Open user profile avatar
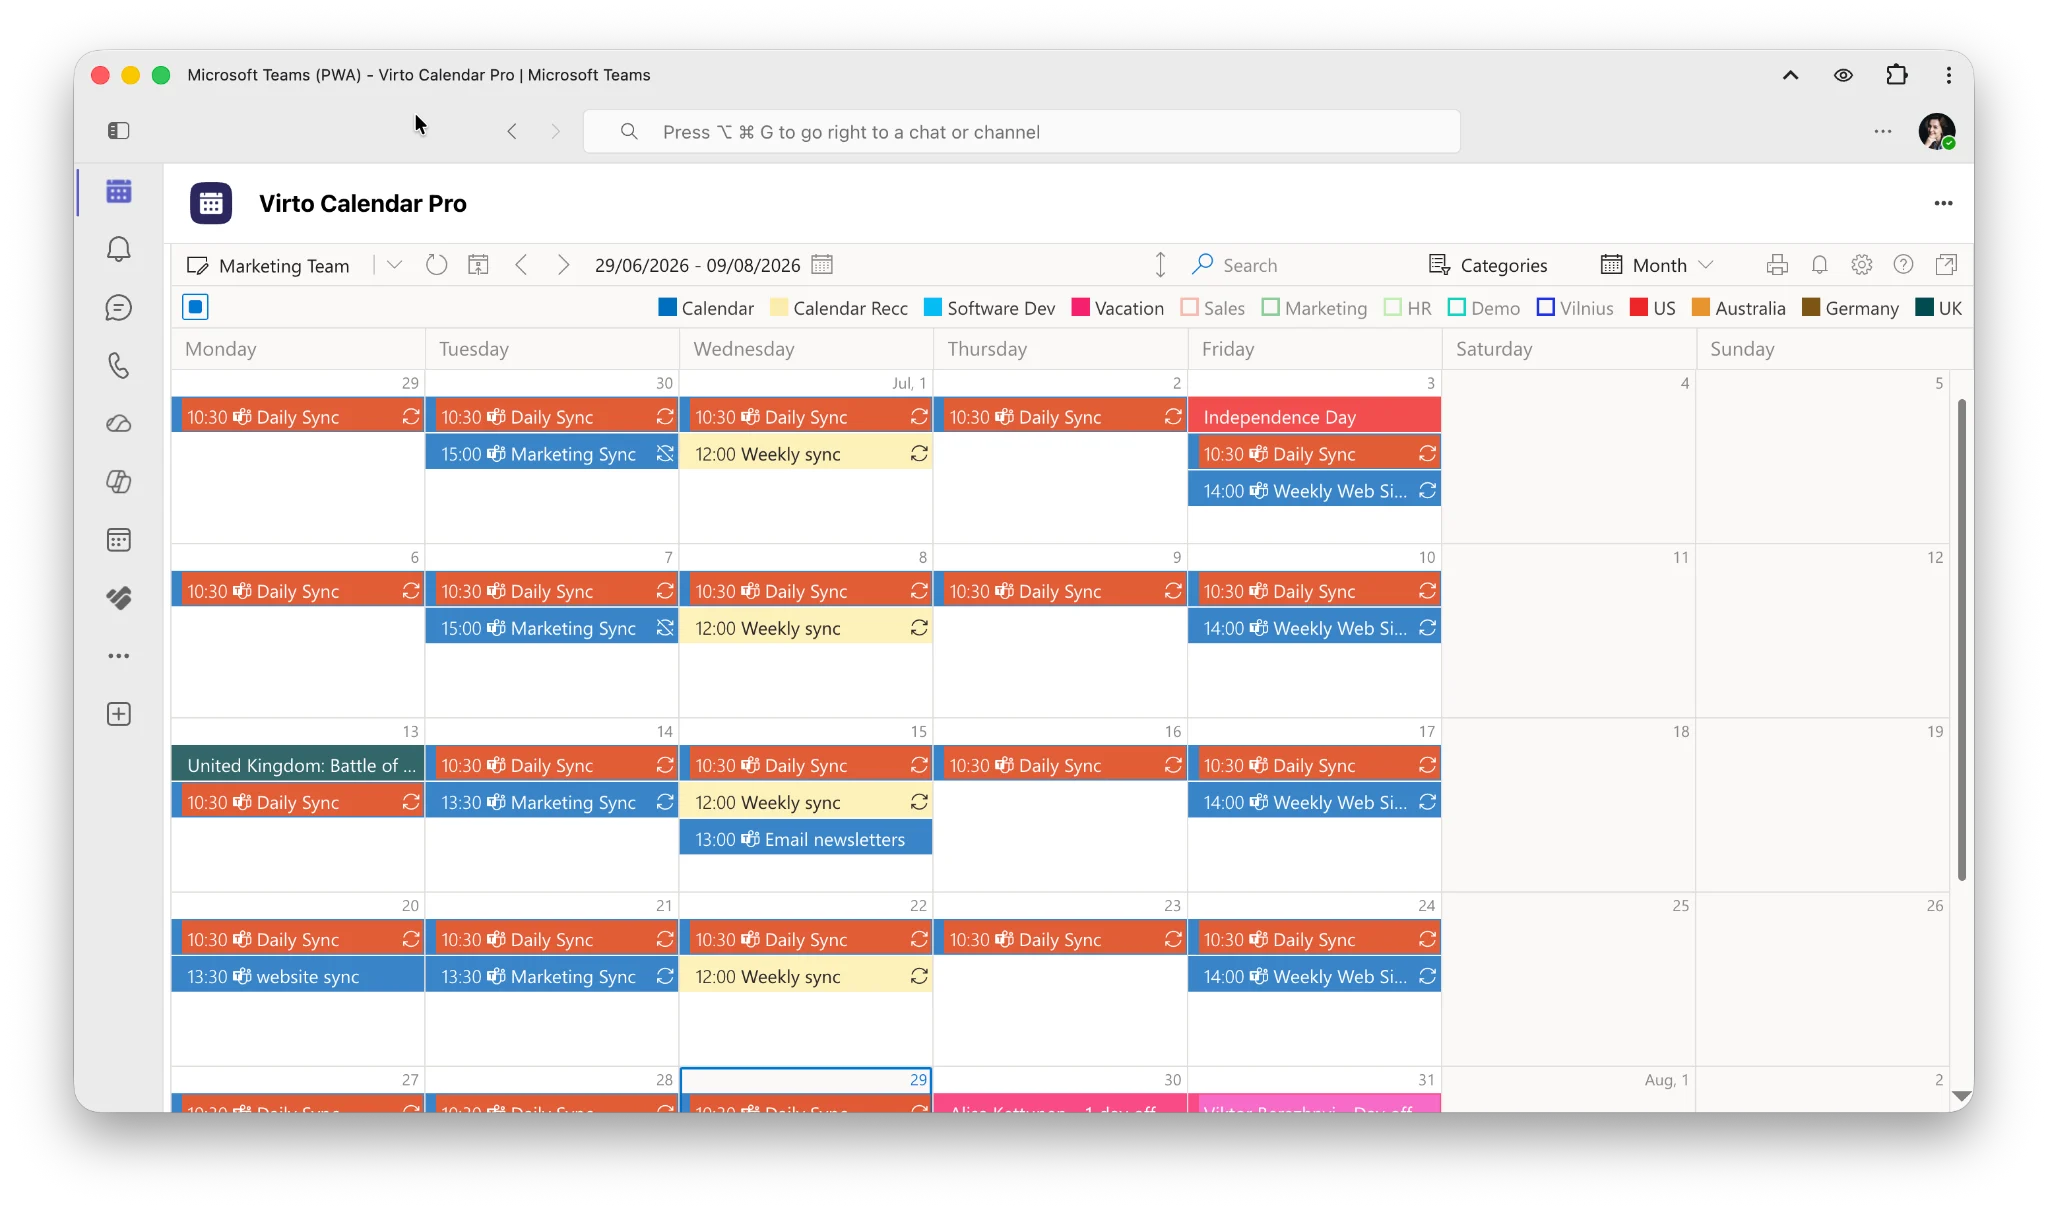The image size is (2048, 1210). click(x=1936, y=131)
